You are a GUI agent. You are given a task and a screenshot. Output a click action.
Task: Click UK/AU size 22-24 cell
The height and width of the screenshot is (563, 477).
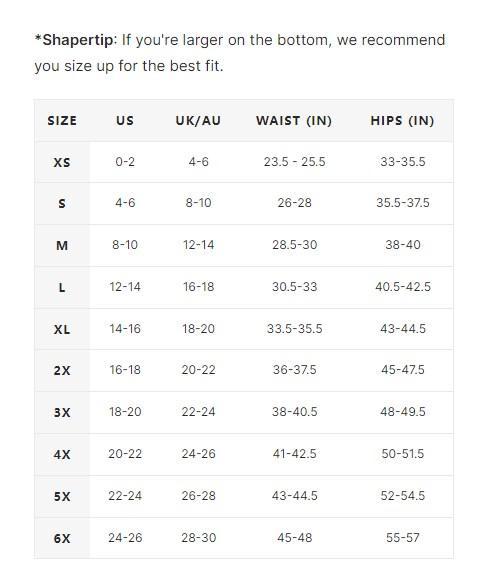(198, 411)
